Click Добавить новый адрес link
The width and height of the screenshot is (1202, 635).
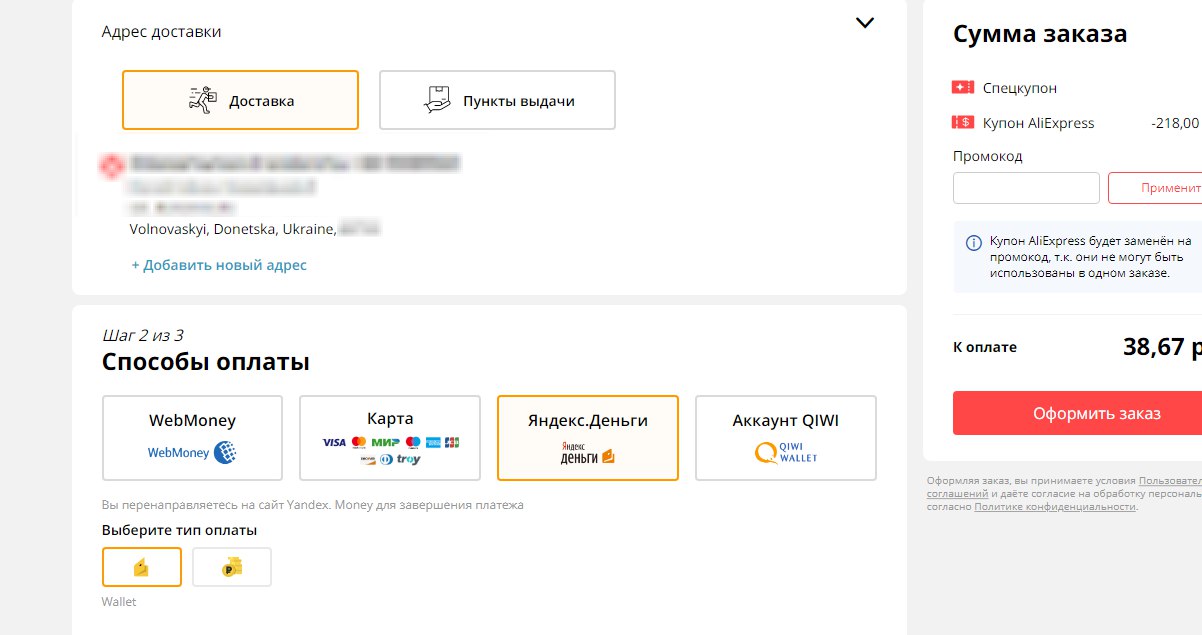(219, 265)
